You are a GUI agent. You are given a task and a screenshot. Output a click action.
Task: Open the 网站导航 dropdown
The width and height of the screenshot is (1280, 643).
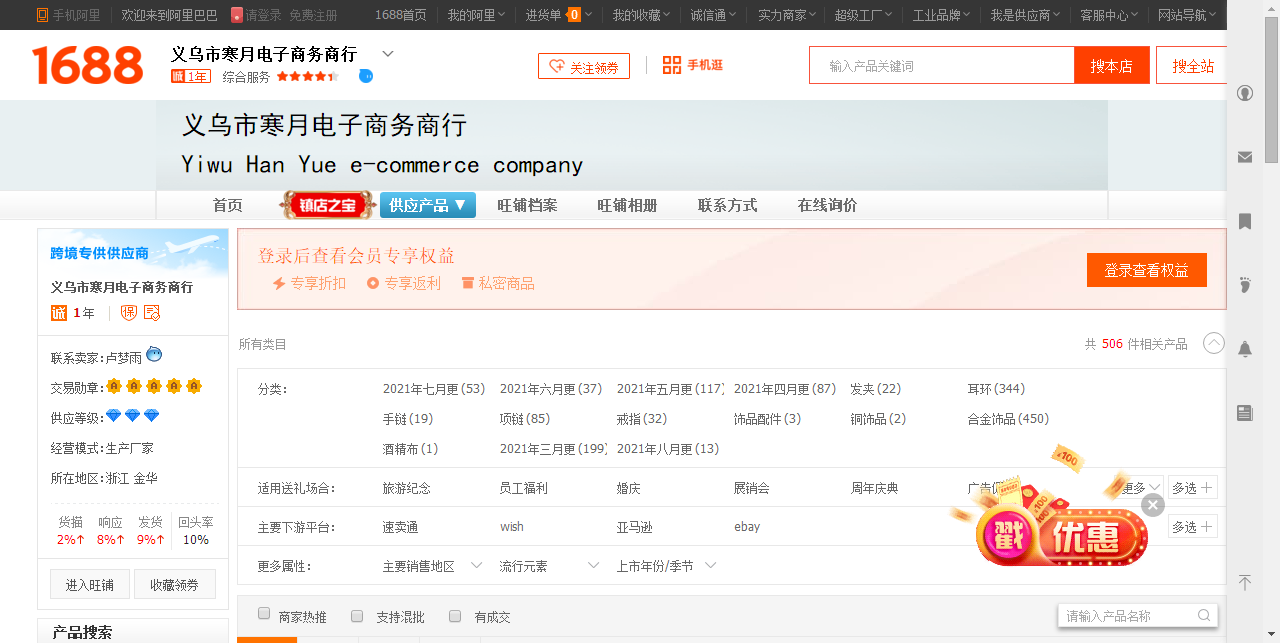click(x=1187, y=15)
